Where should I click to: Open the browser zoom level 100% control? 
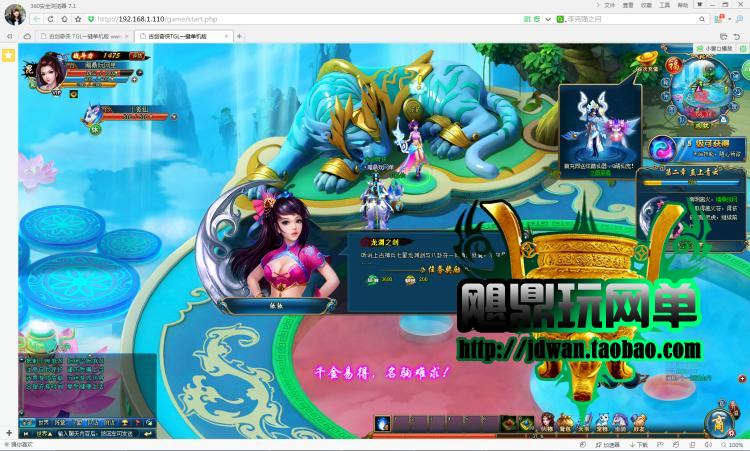click(x=733, y=445)
